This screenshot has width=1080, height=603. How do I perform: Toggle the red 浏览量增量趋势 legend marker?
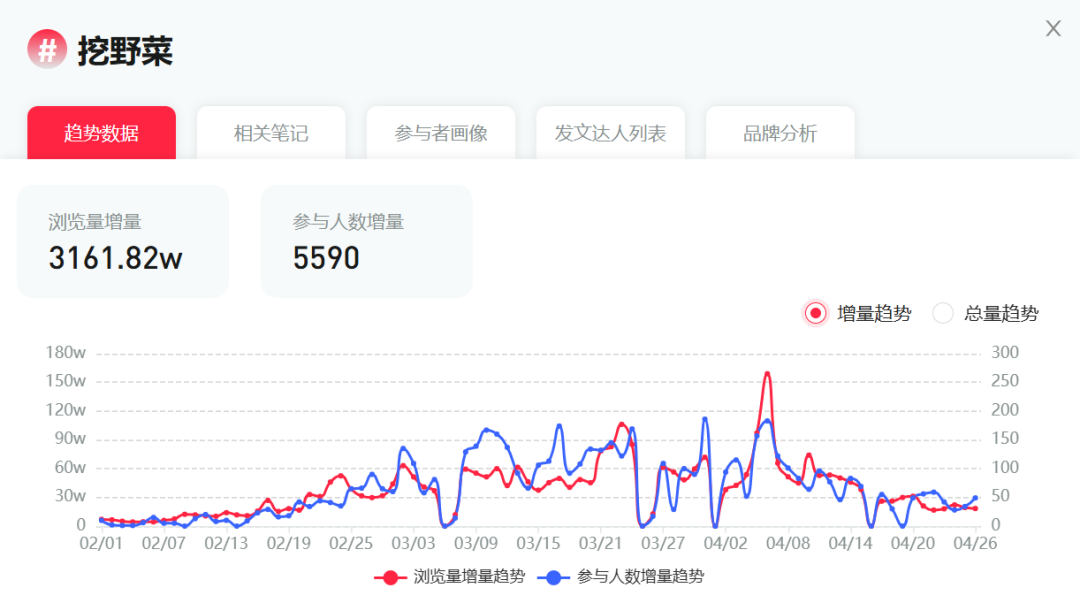point(388,577)
